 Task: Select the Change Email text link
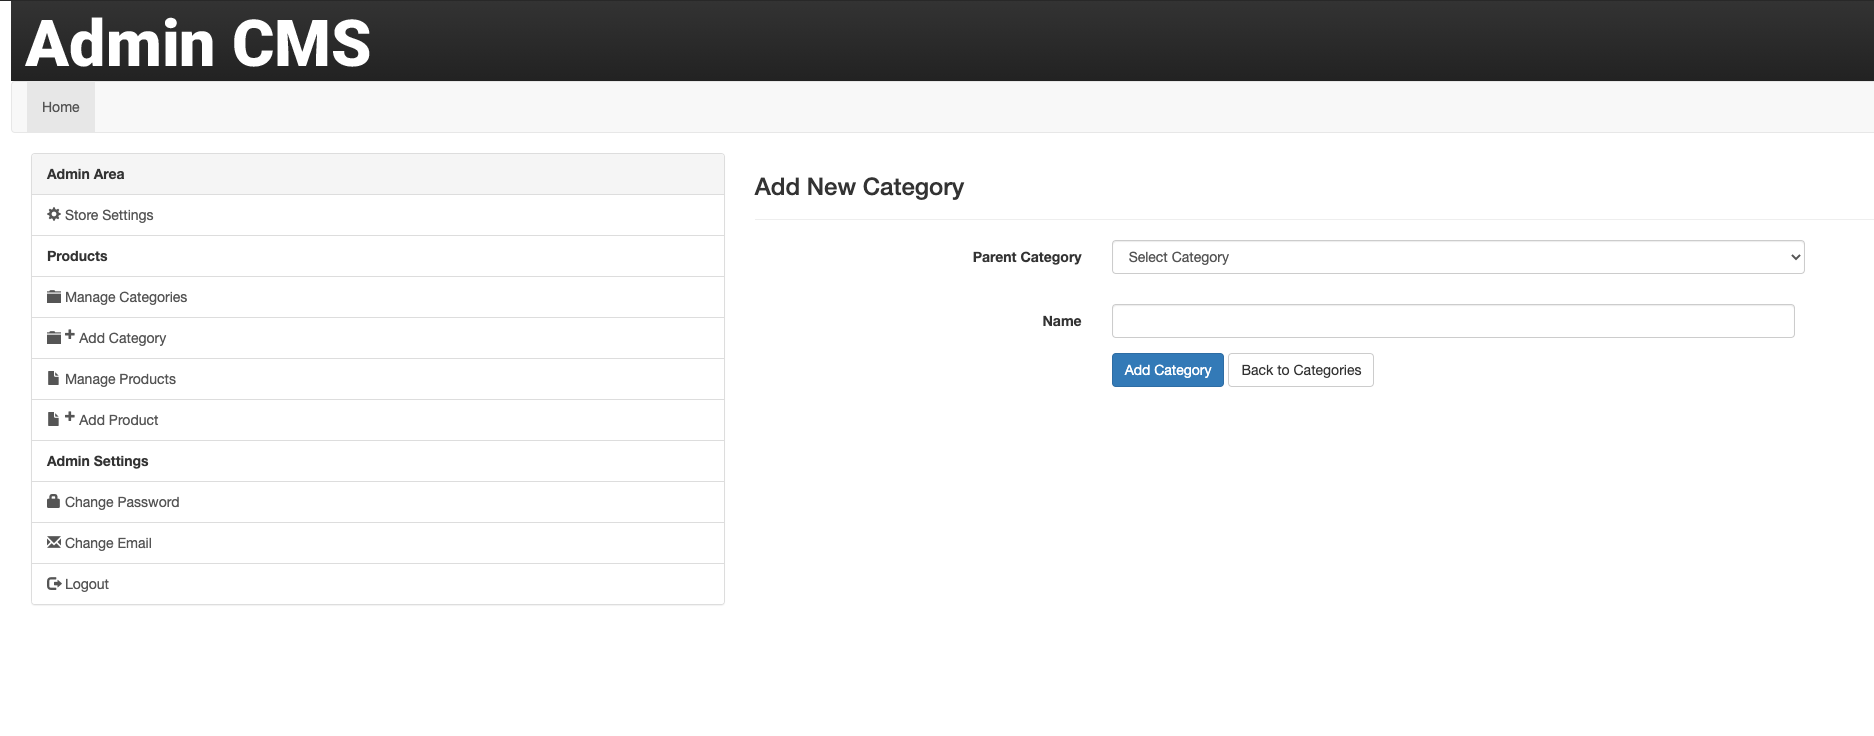click(108, 543)
